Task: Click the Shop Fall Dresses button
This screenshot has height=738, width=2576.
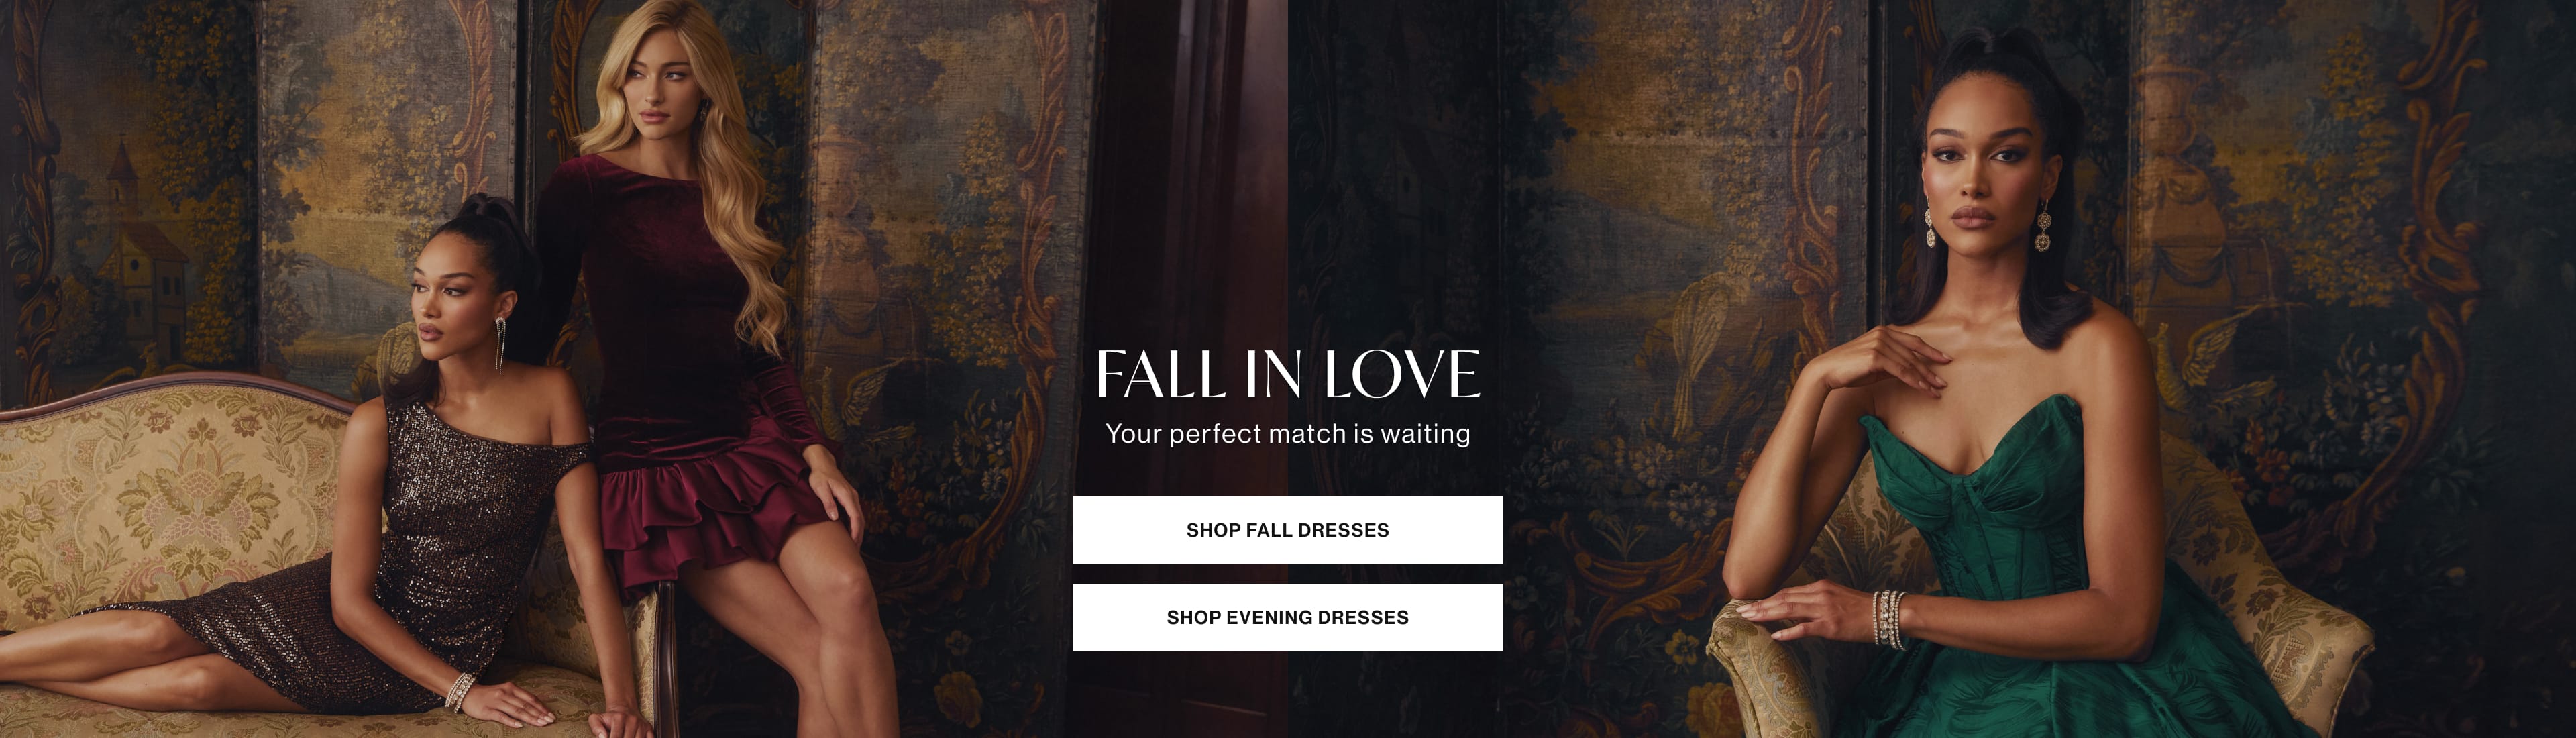Action: (1287, 530)
